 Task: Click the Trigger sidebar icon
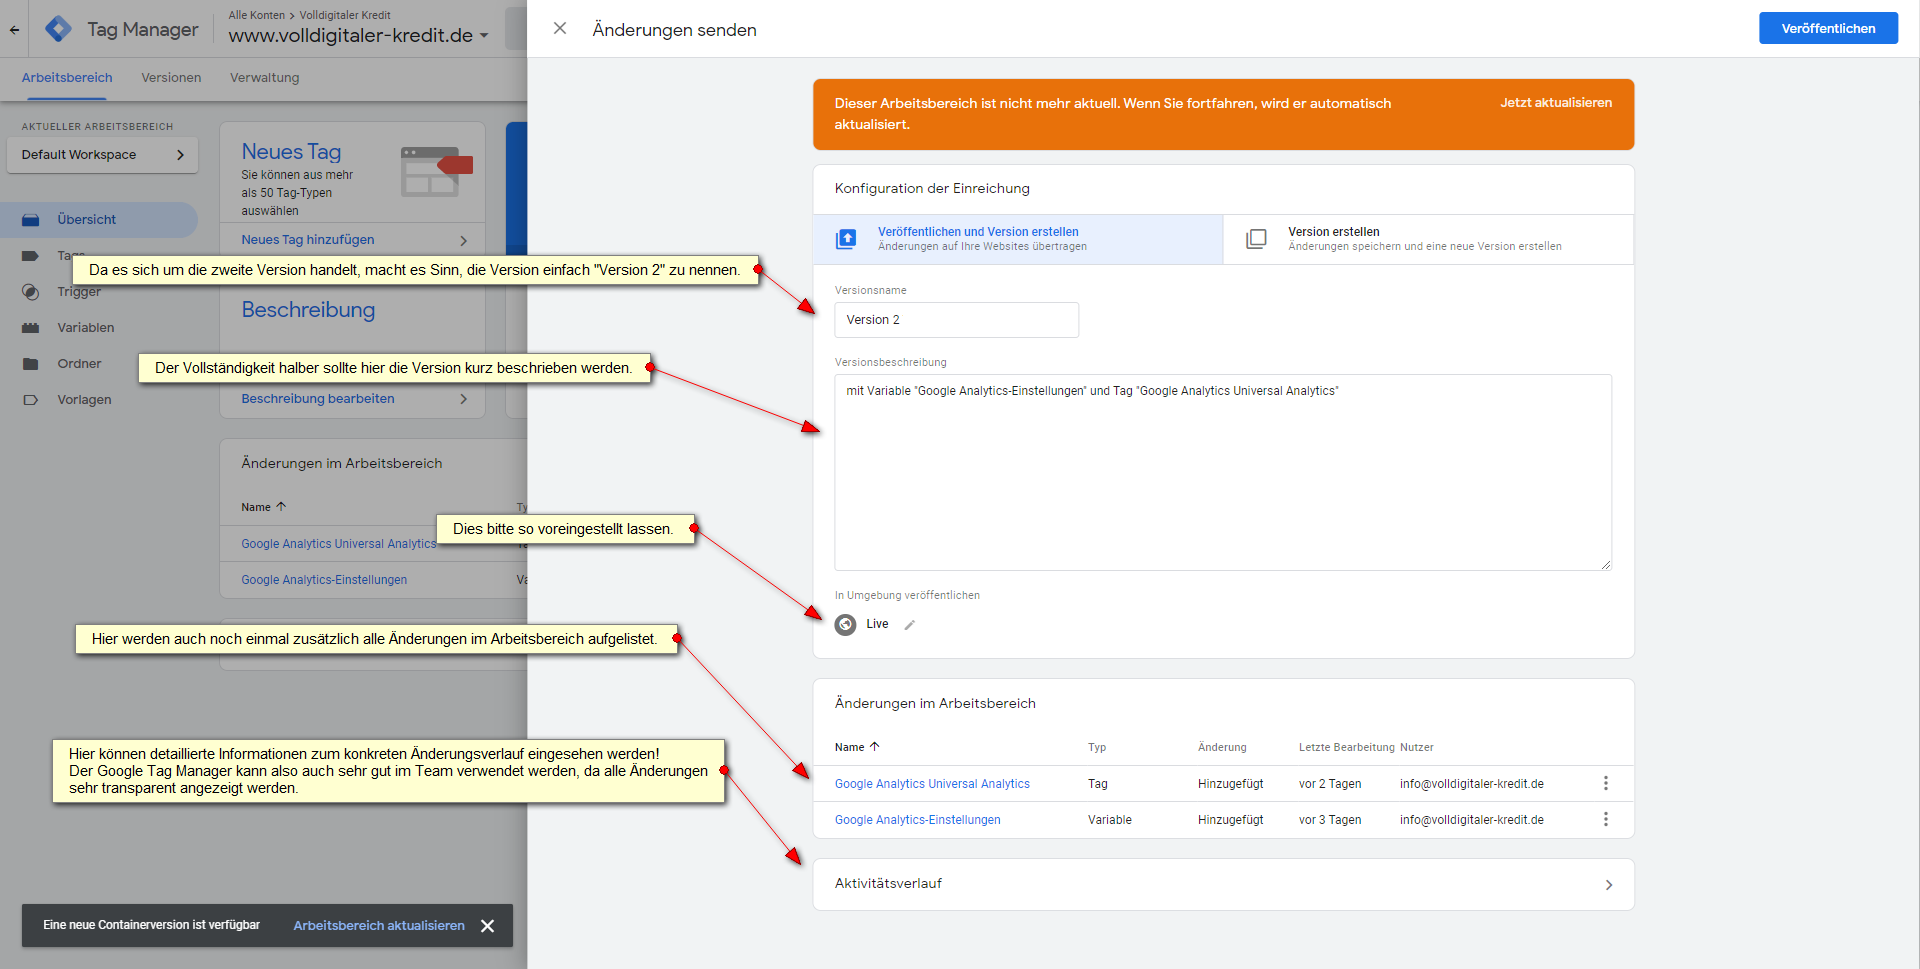tap(31, 292)
